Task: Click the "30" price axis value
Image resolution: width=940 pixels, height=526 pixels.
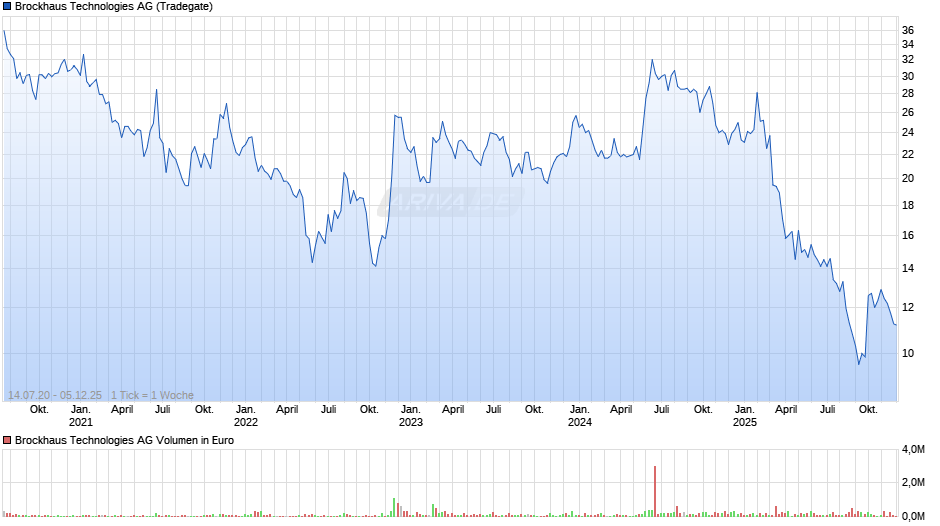Action: coord(908,76)
